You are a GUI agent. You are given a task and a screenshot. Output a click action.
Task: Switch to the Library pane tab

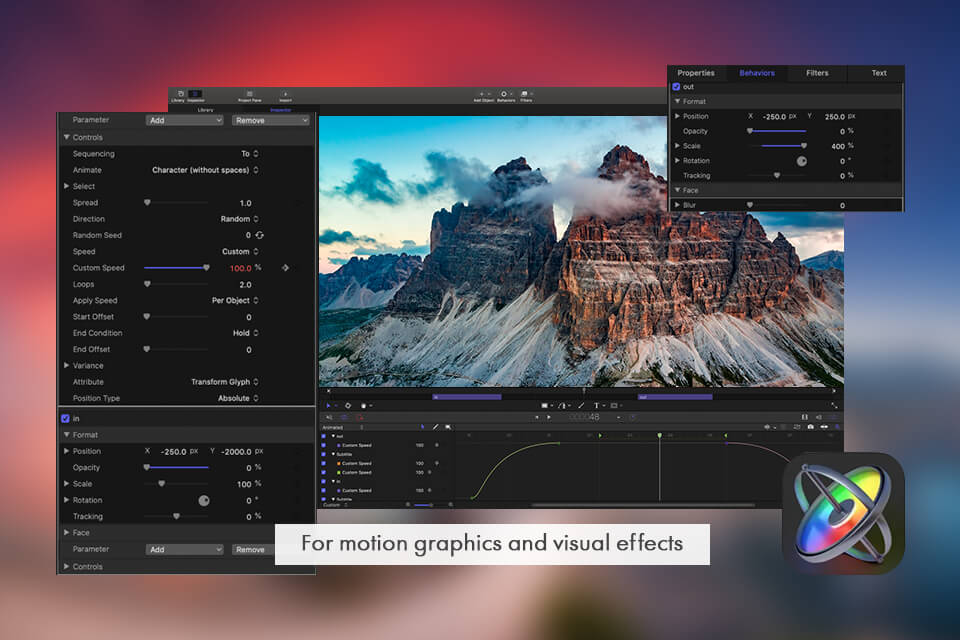(x=205, y=110)
